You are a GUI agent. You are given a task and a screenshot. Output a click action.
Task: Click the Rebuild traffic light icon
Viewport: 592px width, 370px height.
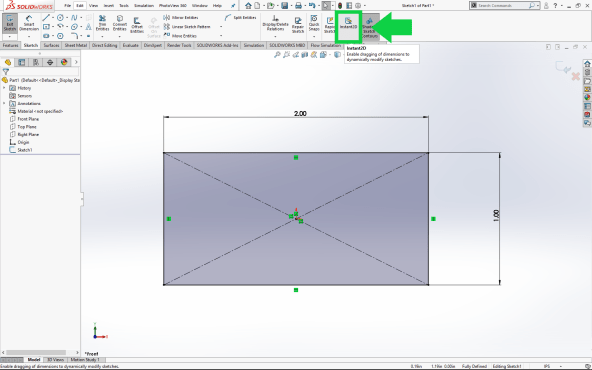pos(340,6)
